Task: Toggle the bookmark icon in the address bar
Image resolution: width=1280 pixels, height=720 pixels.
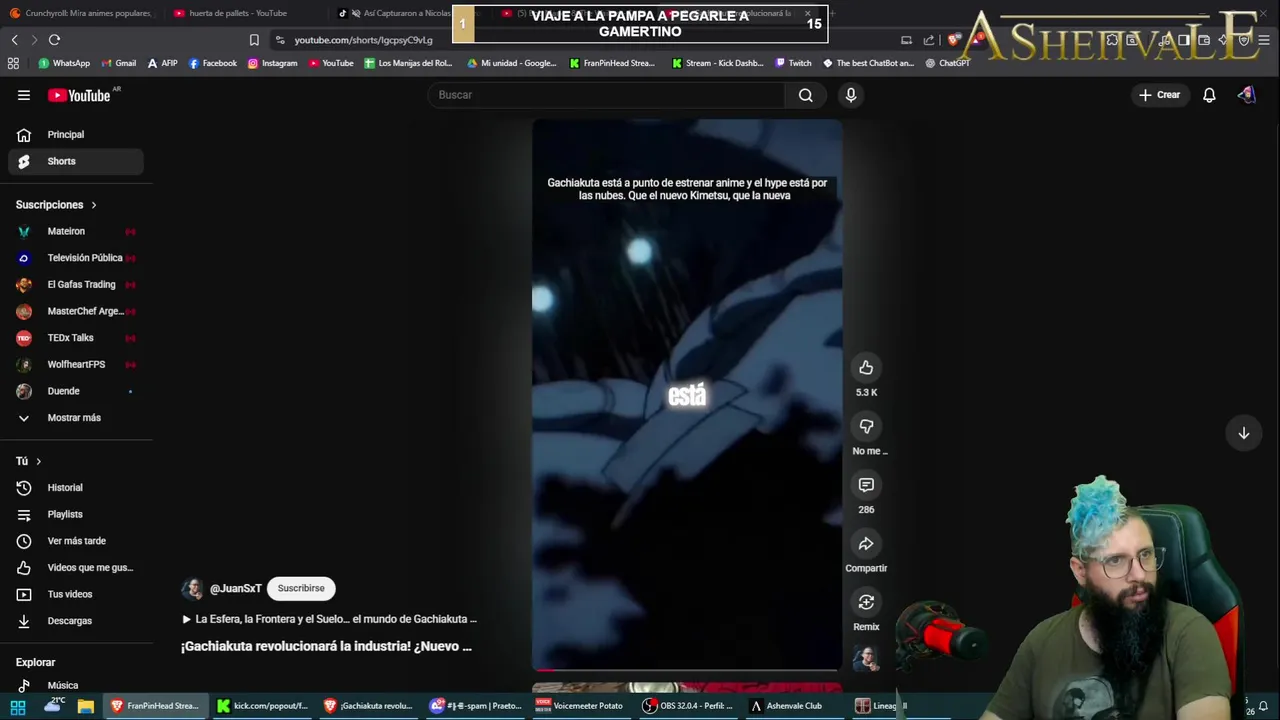Action: [254, 40]
